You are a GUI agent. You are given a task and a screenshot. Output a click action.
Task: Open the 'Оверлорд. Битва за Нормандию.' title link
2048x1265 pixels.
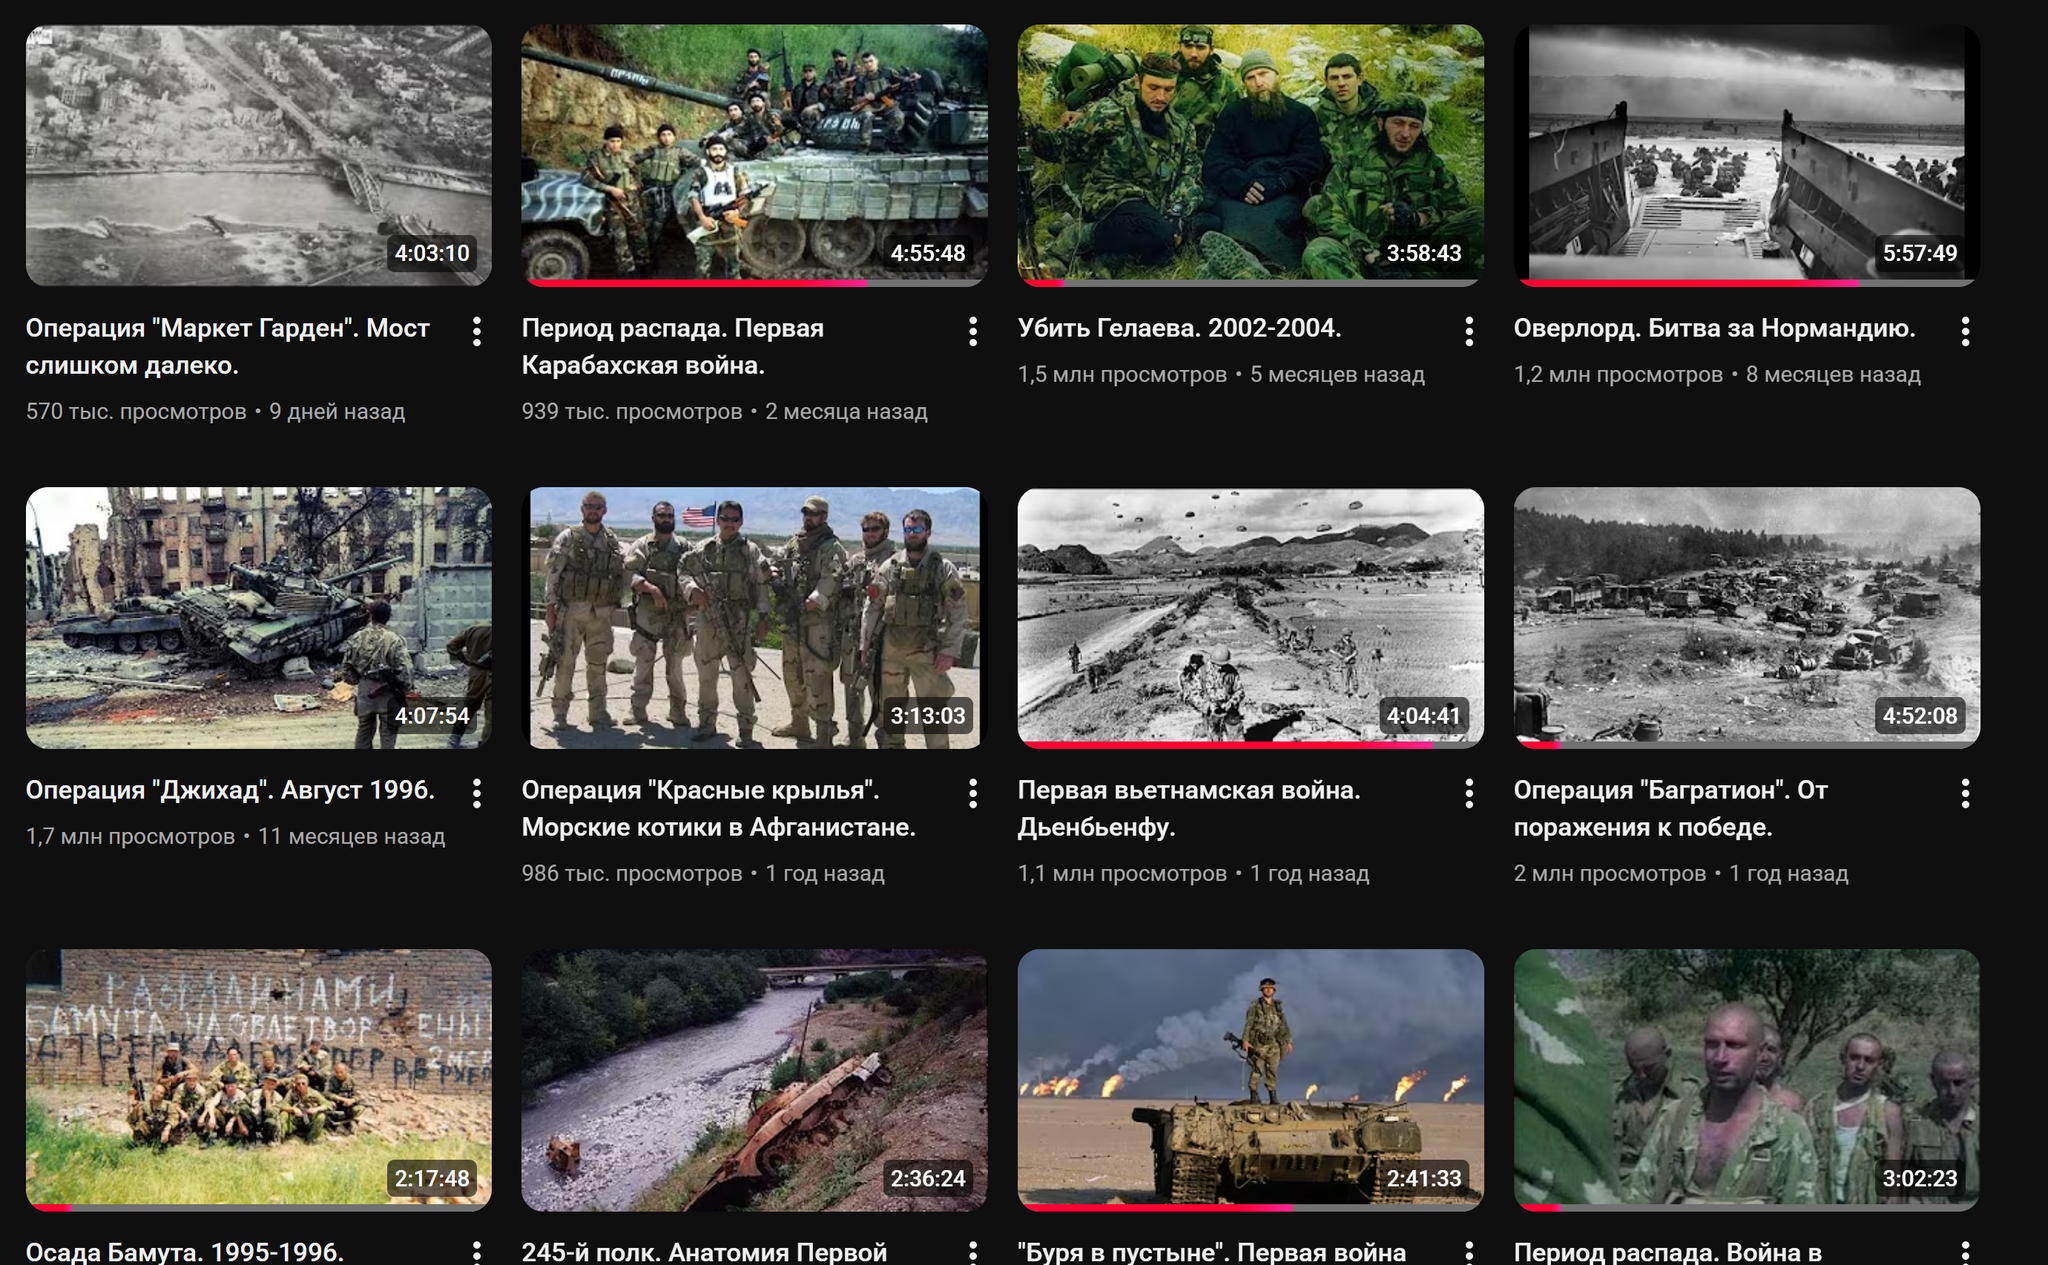click(x=1714, y=328)
